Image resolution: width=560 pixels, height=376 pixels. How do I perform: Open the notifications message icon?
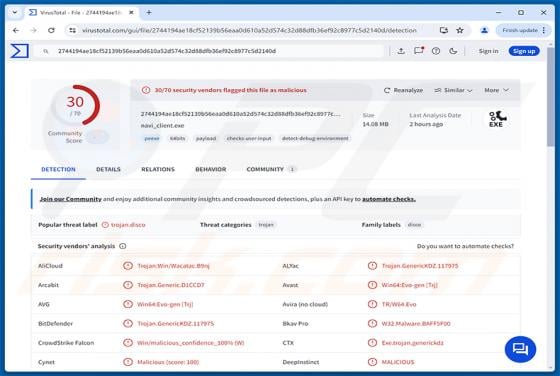[419, 51]
